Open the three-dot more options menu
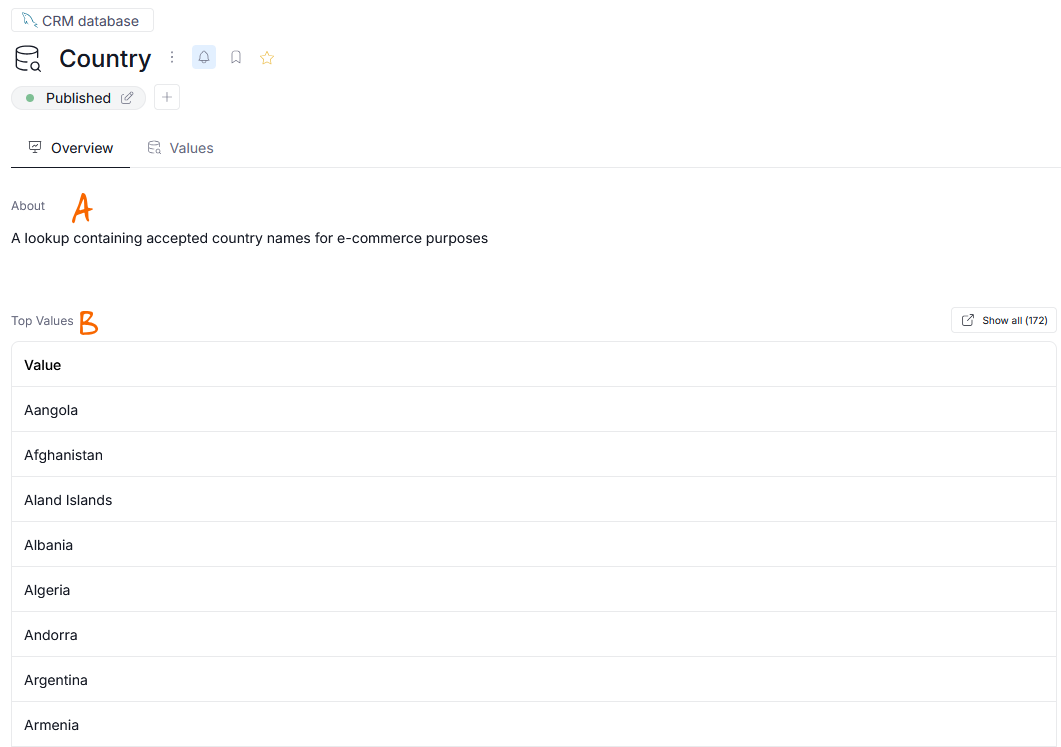The width and height of the screenshot is (1061, 747). click(172, 57)
